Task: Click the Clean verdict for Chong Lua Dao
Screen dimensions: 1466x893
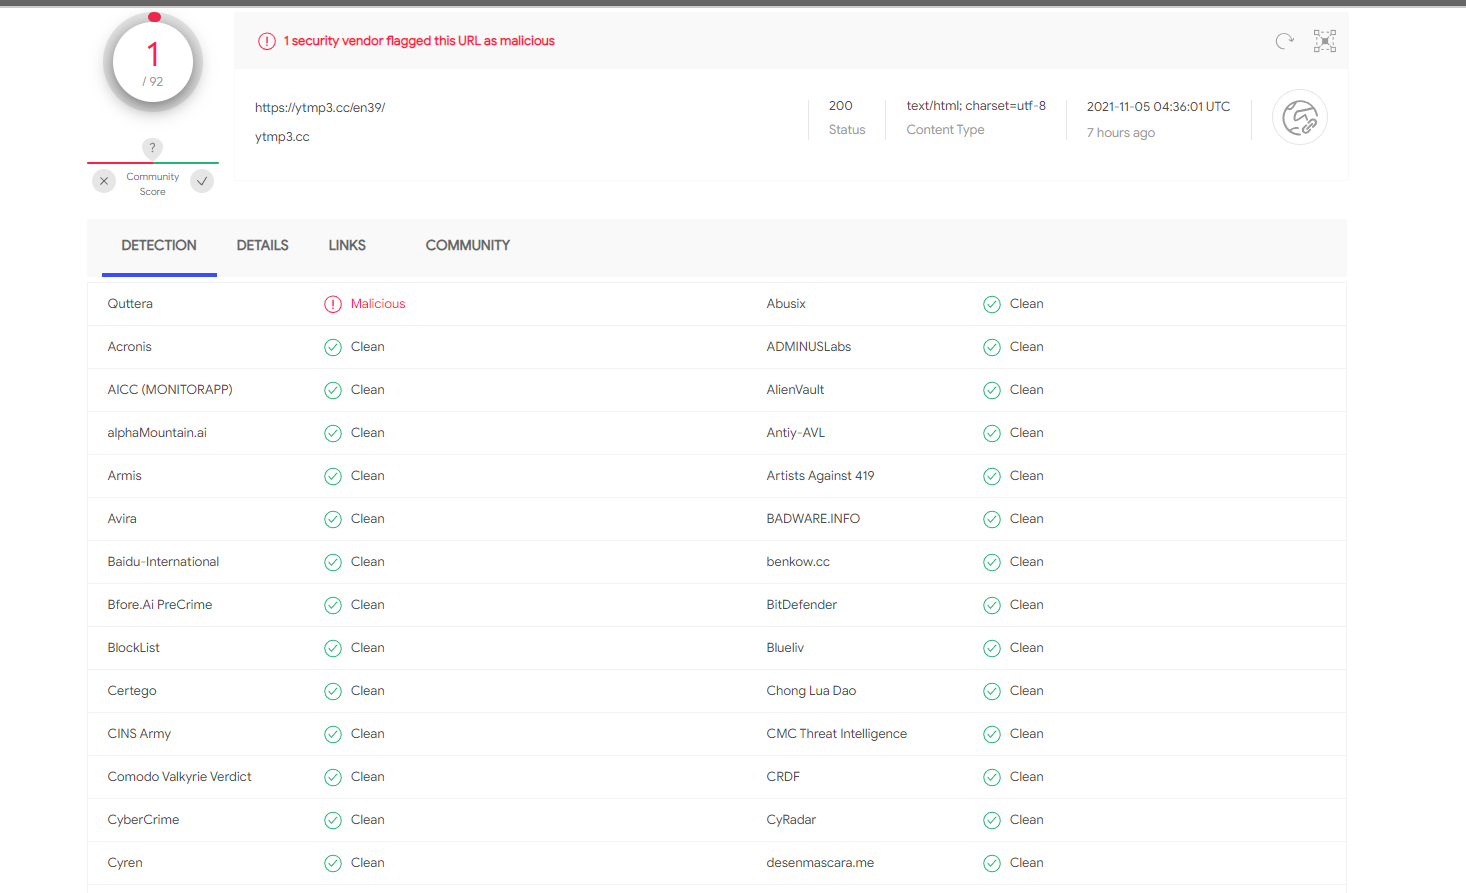Action: (1027, 691)
